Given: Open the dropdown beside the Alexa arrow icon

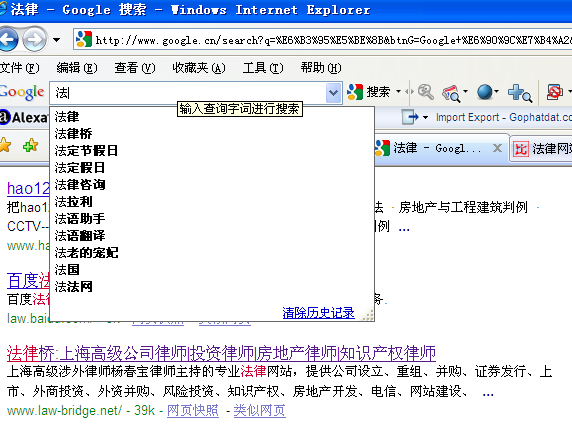Looking at the screenshot, I should pos(425,117).
